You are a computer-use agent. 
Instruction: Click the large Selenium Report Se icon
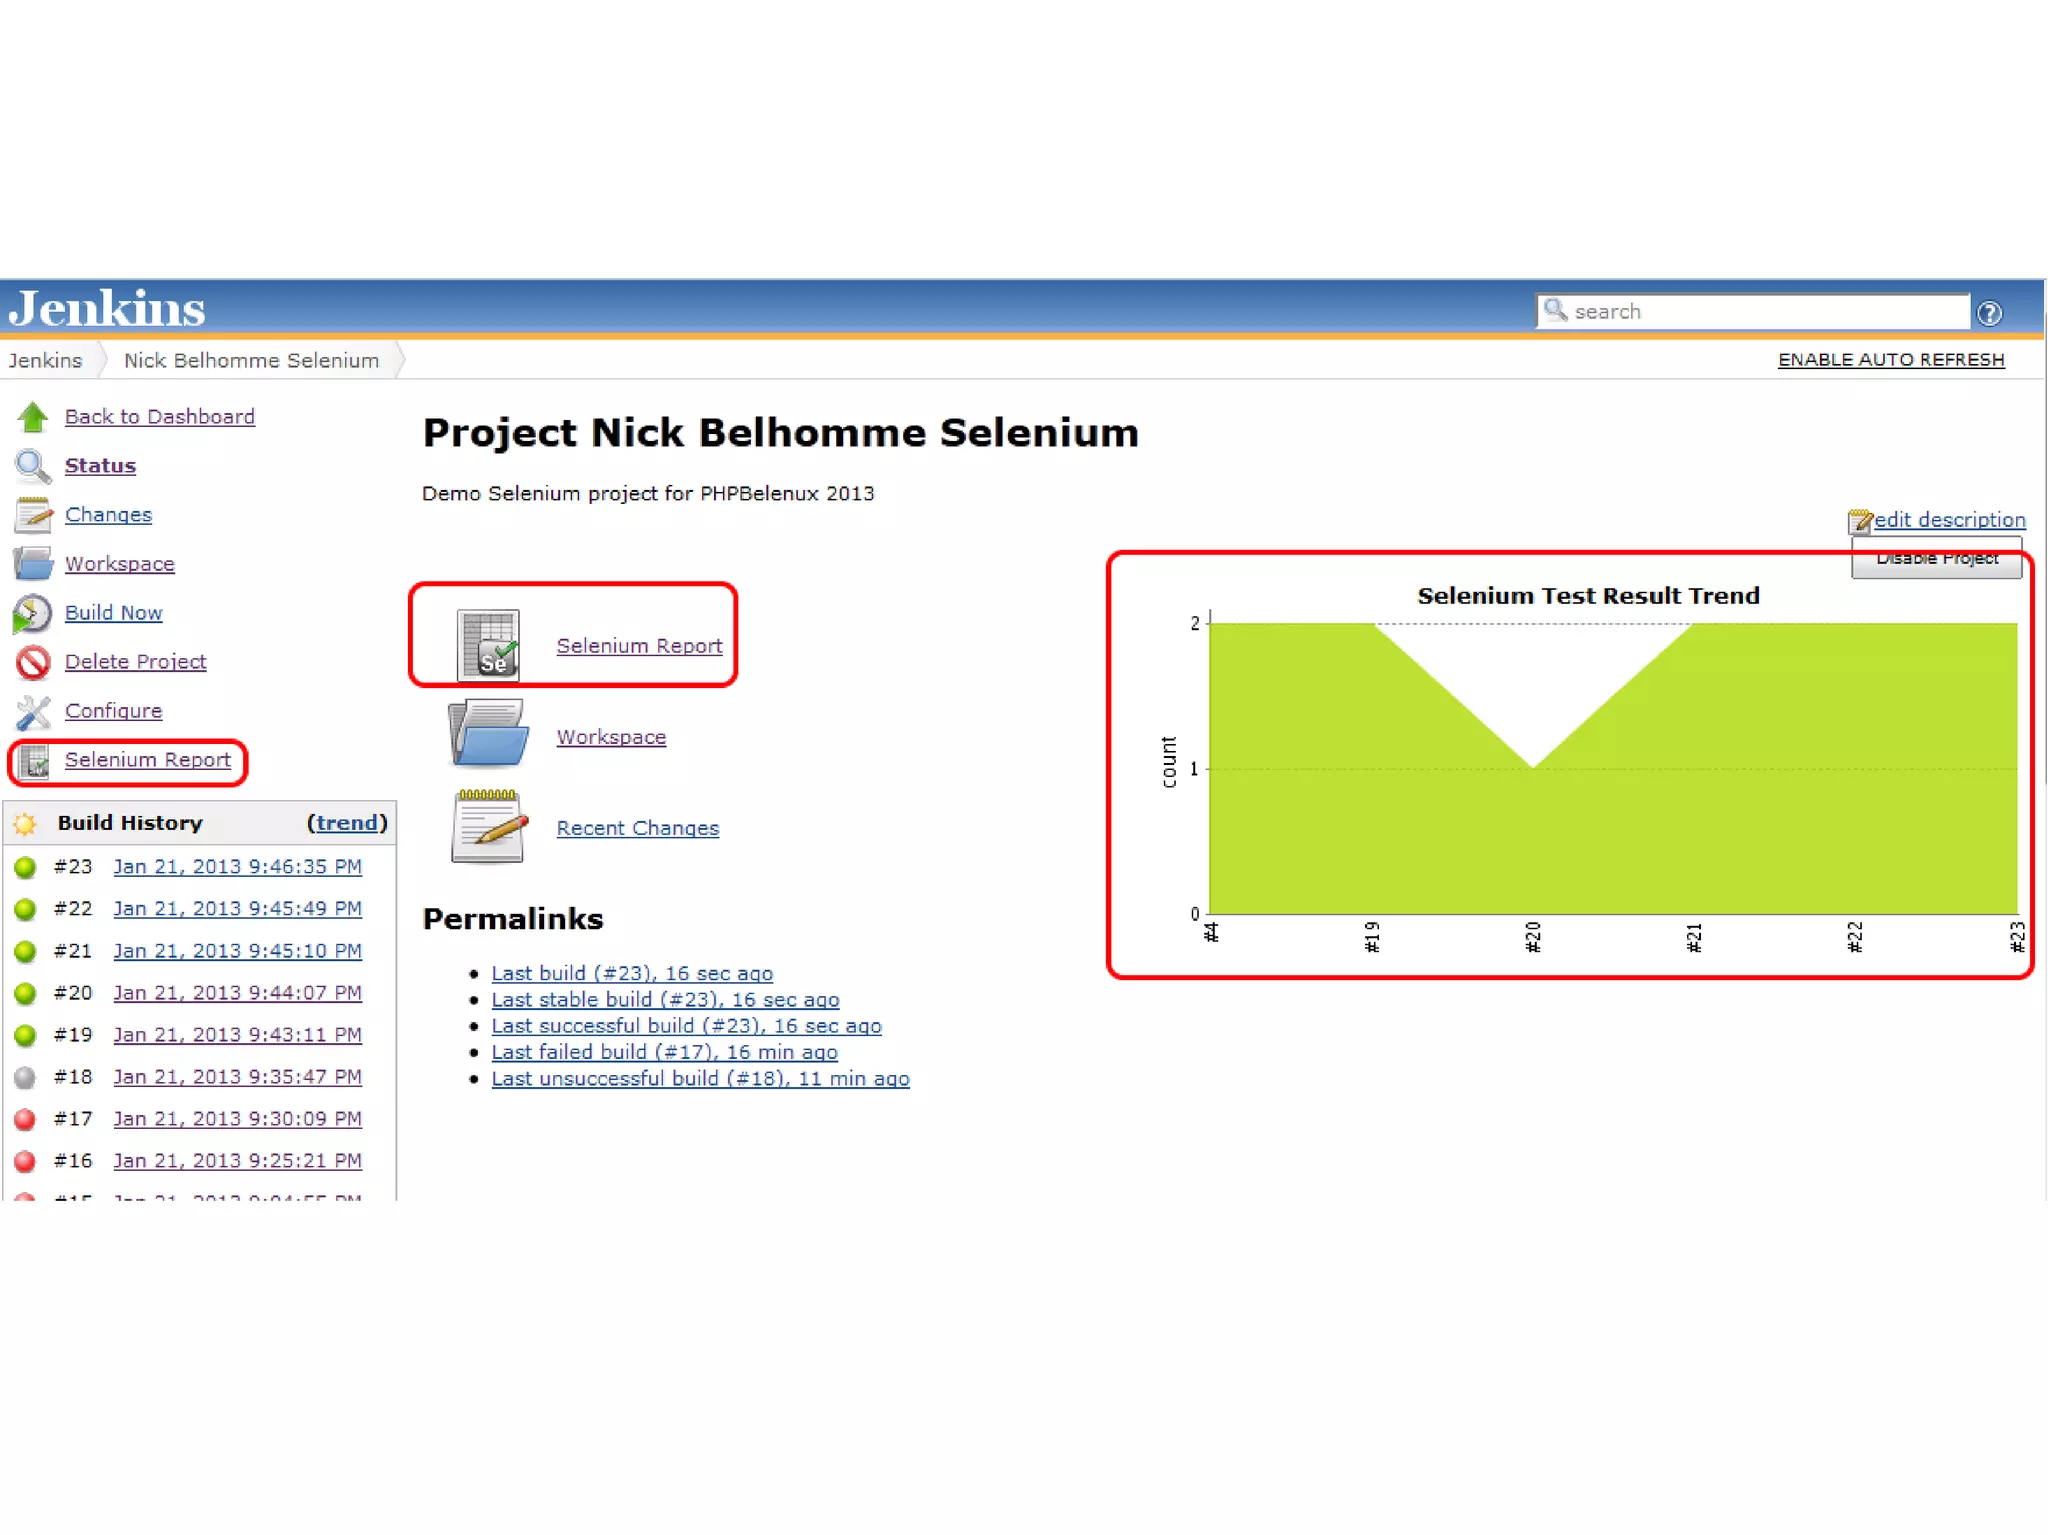coord(488,645)
